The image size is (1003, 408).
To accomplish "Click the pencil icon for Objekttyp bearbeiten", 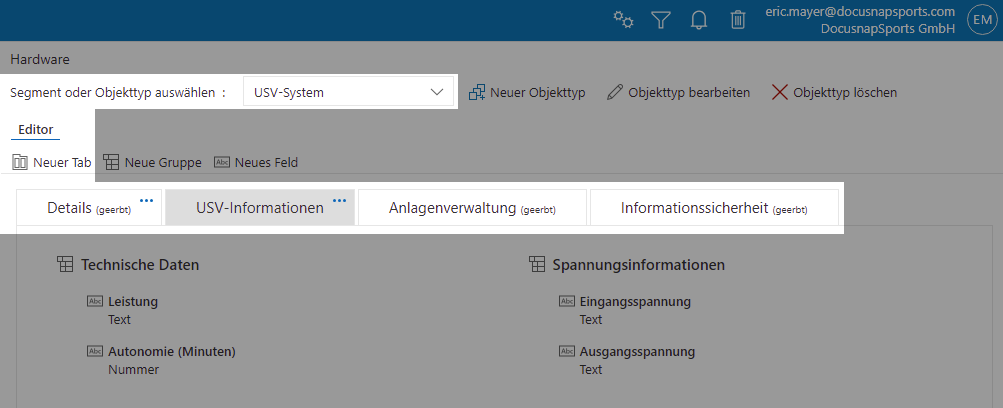I will coord(615,92).
